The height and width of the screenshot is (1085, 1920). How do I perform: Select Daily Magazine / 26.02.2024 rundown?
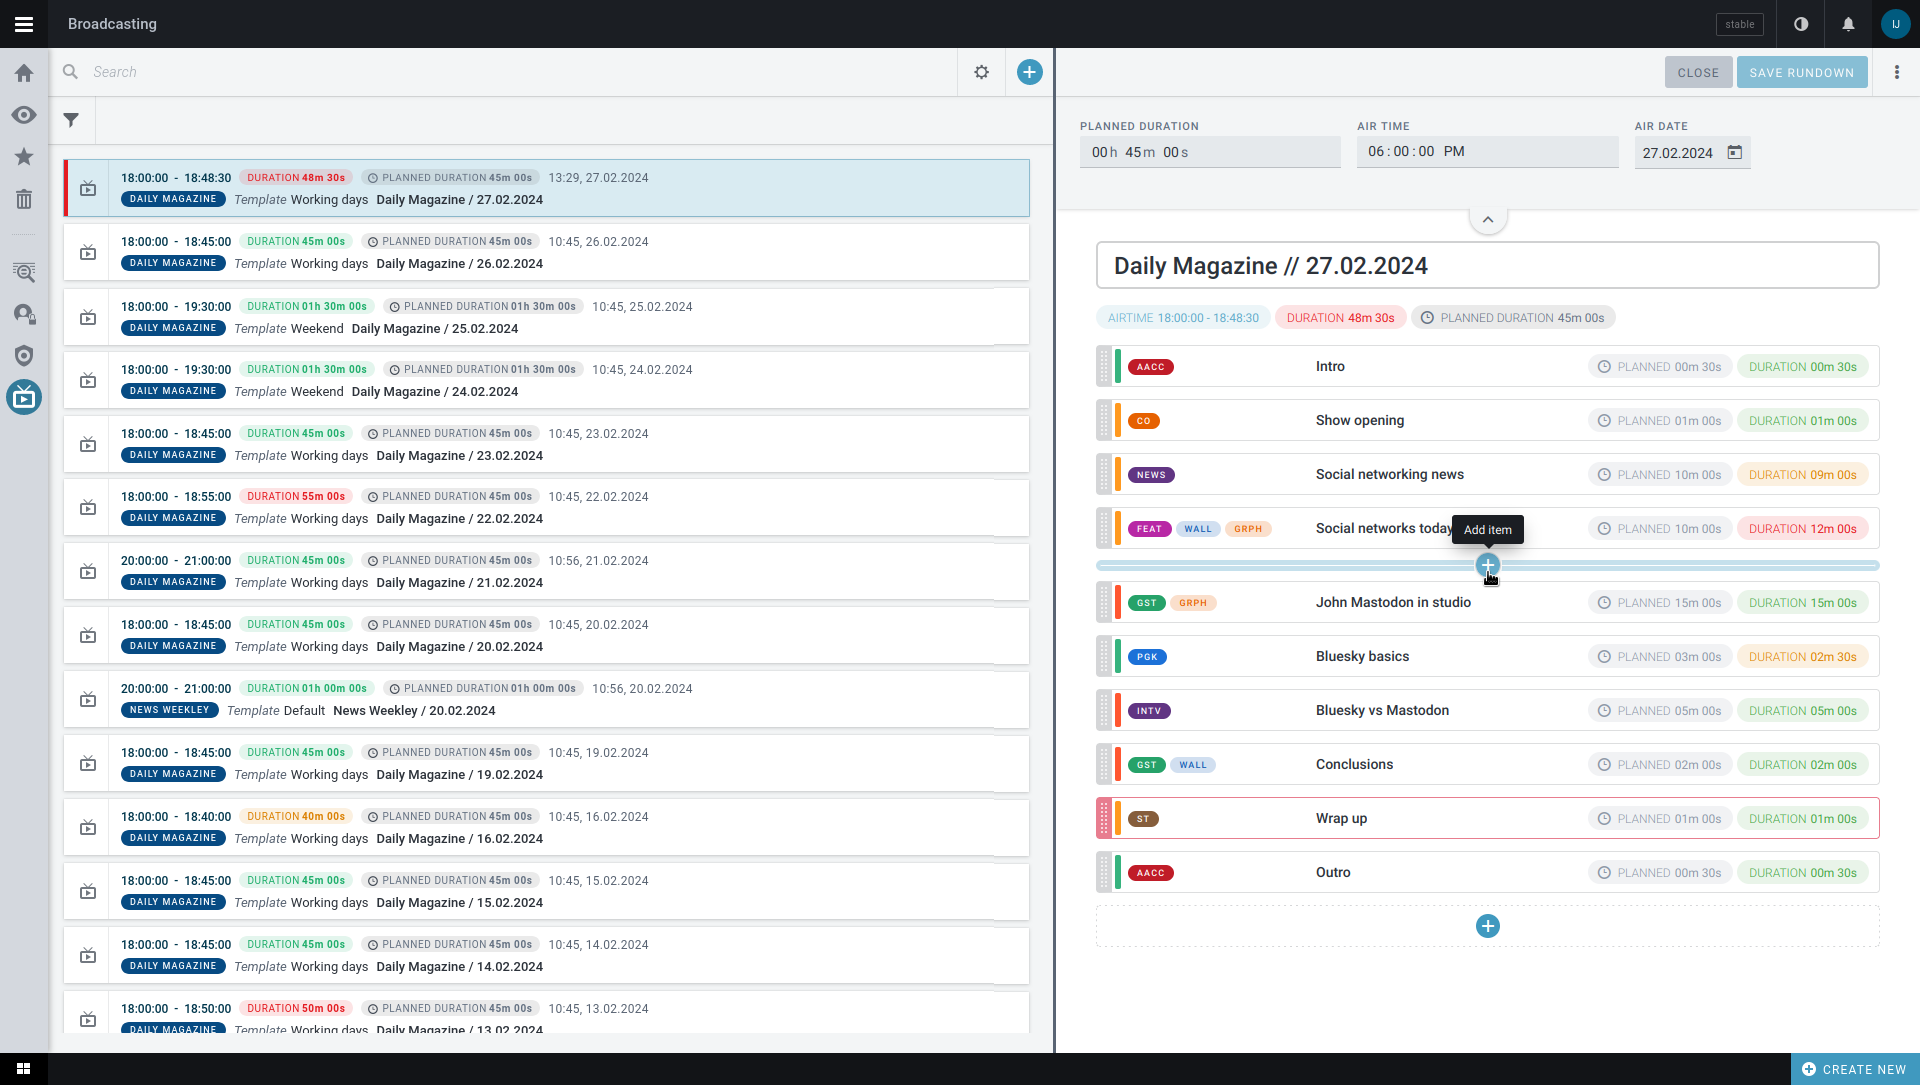click(x=546, y=252)
